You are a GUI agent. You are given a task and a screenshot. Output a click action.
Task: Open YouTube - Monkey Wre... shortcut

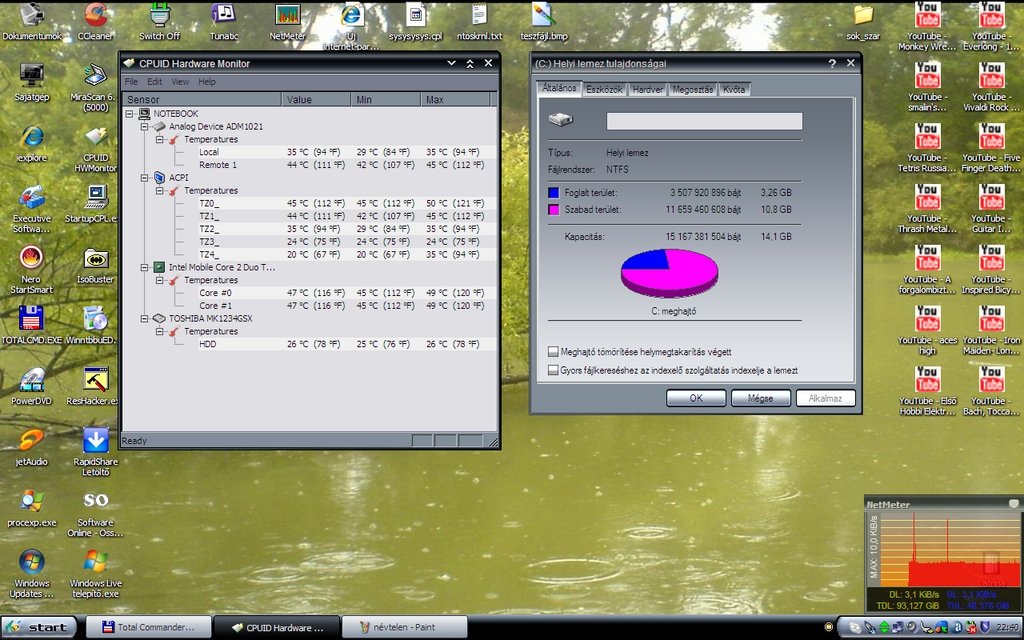[927, 26]
